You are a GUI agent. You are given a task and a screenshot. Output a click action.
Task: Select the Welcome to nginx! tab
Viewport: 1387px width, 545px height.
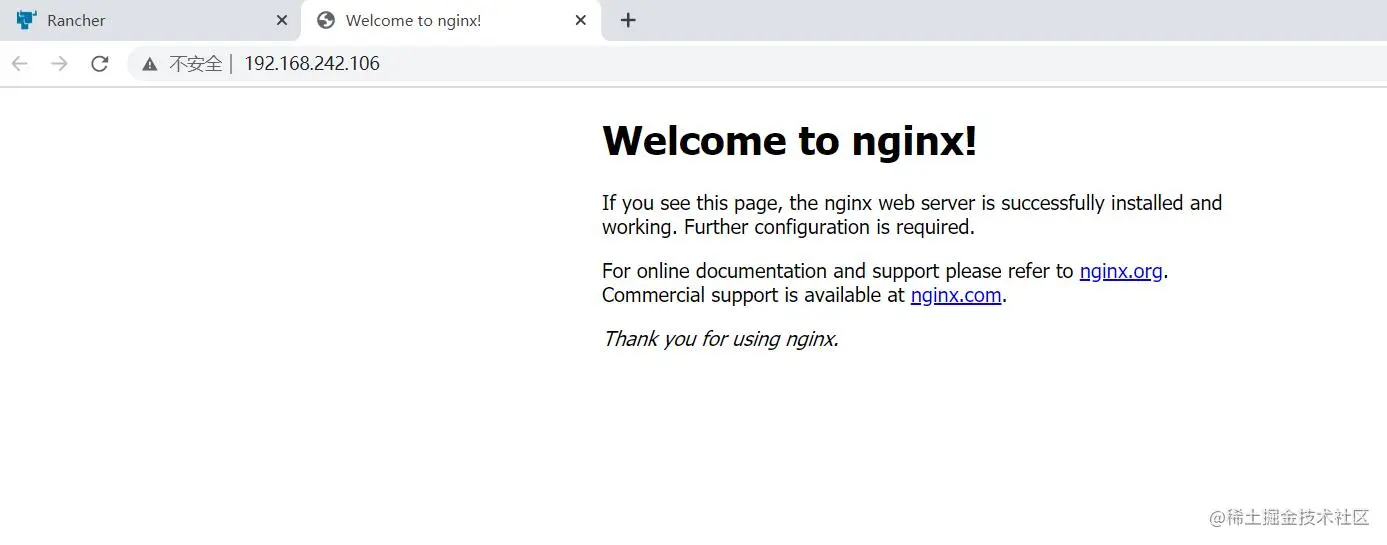(451, 20)
